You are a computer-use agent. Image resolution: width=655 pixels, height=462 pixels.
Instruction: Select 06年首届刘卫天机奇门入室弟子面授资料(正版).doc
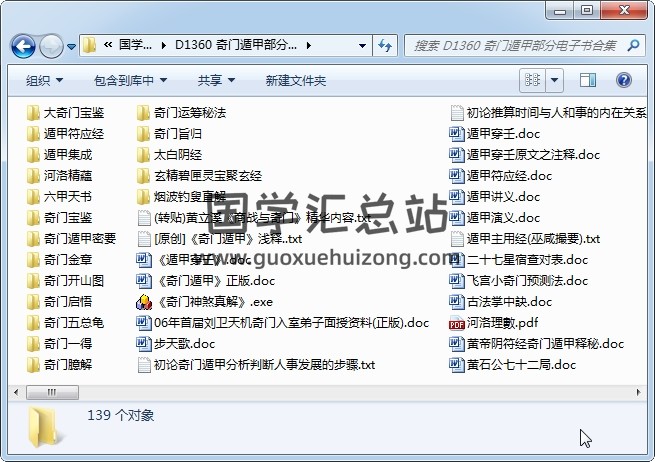click(283, 322)
